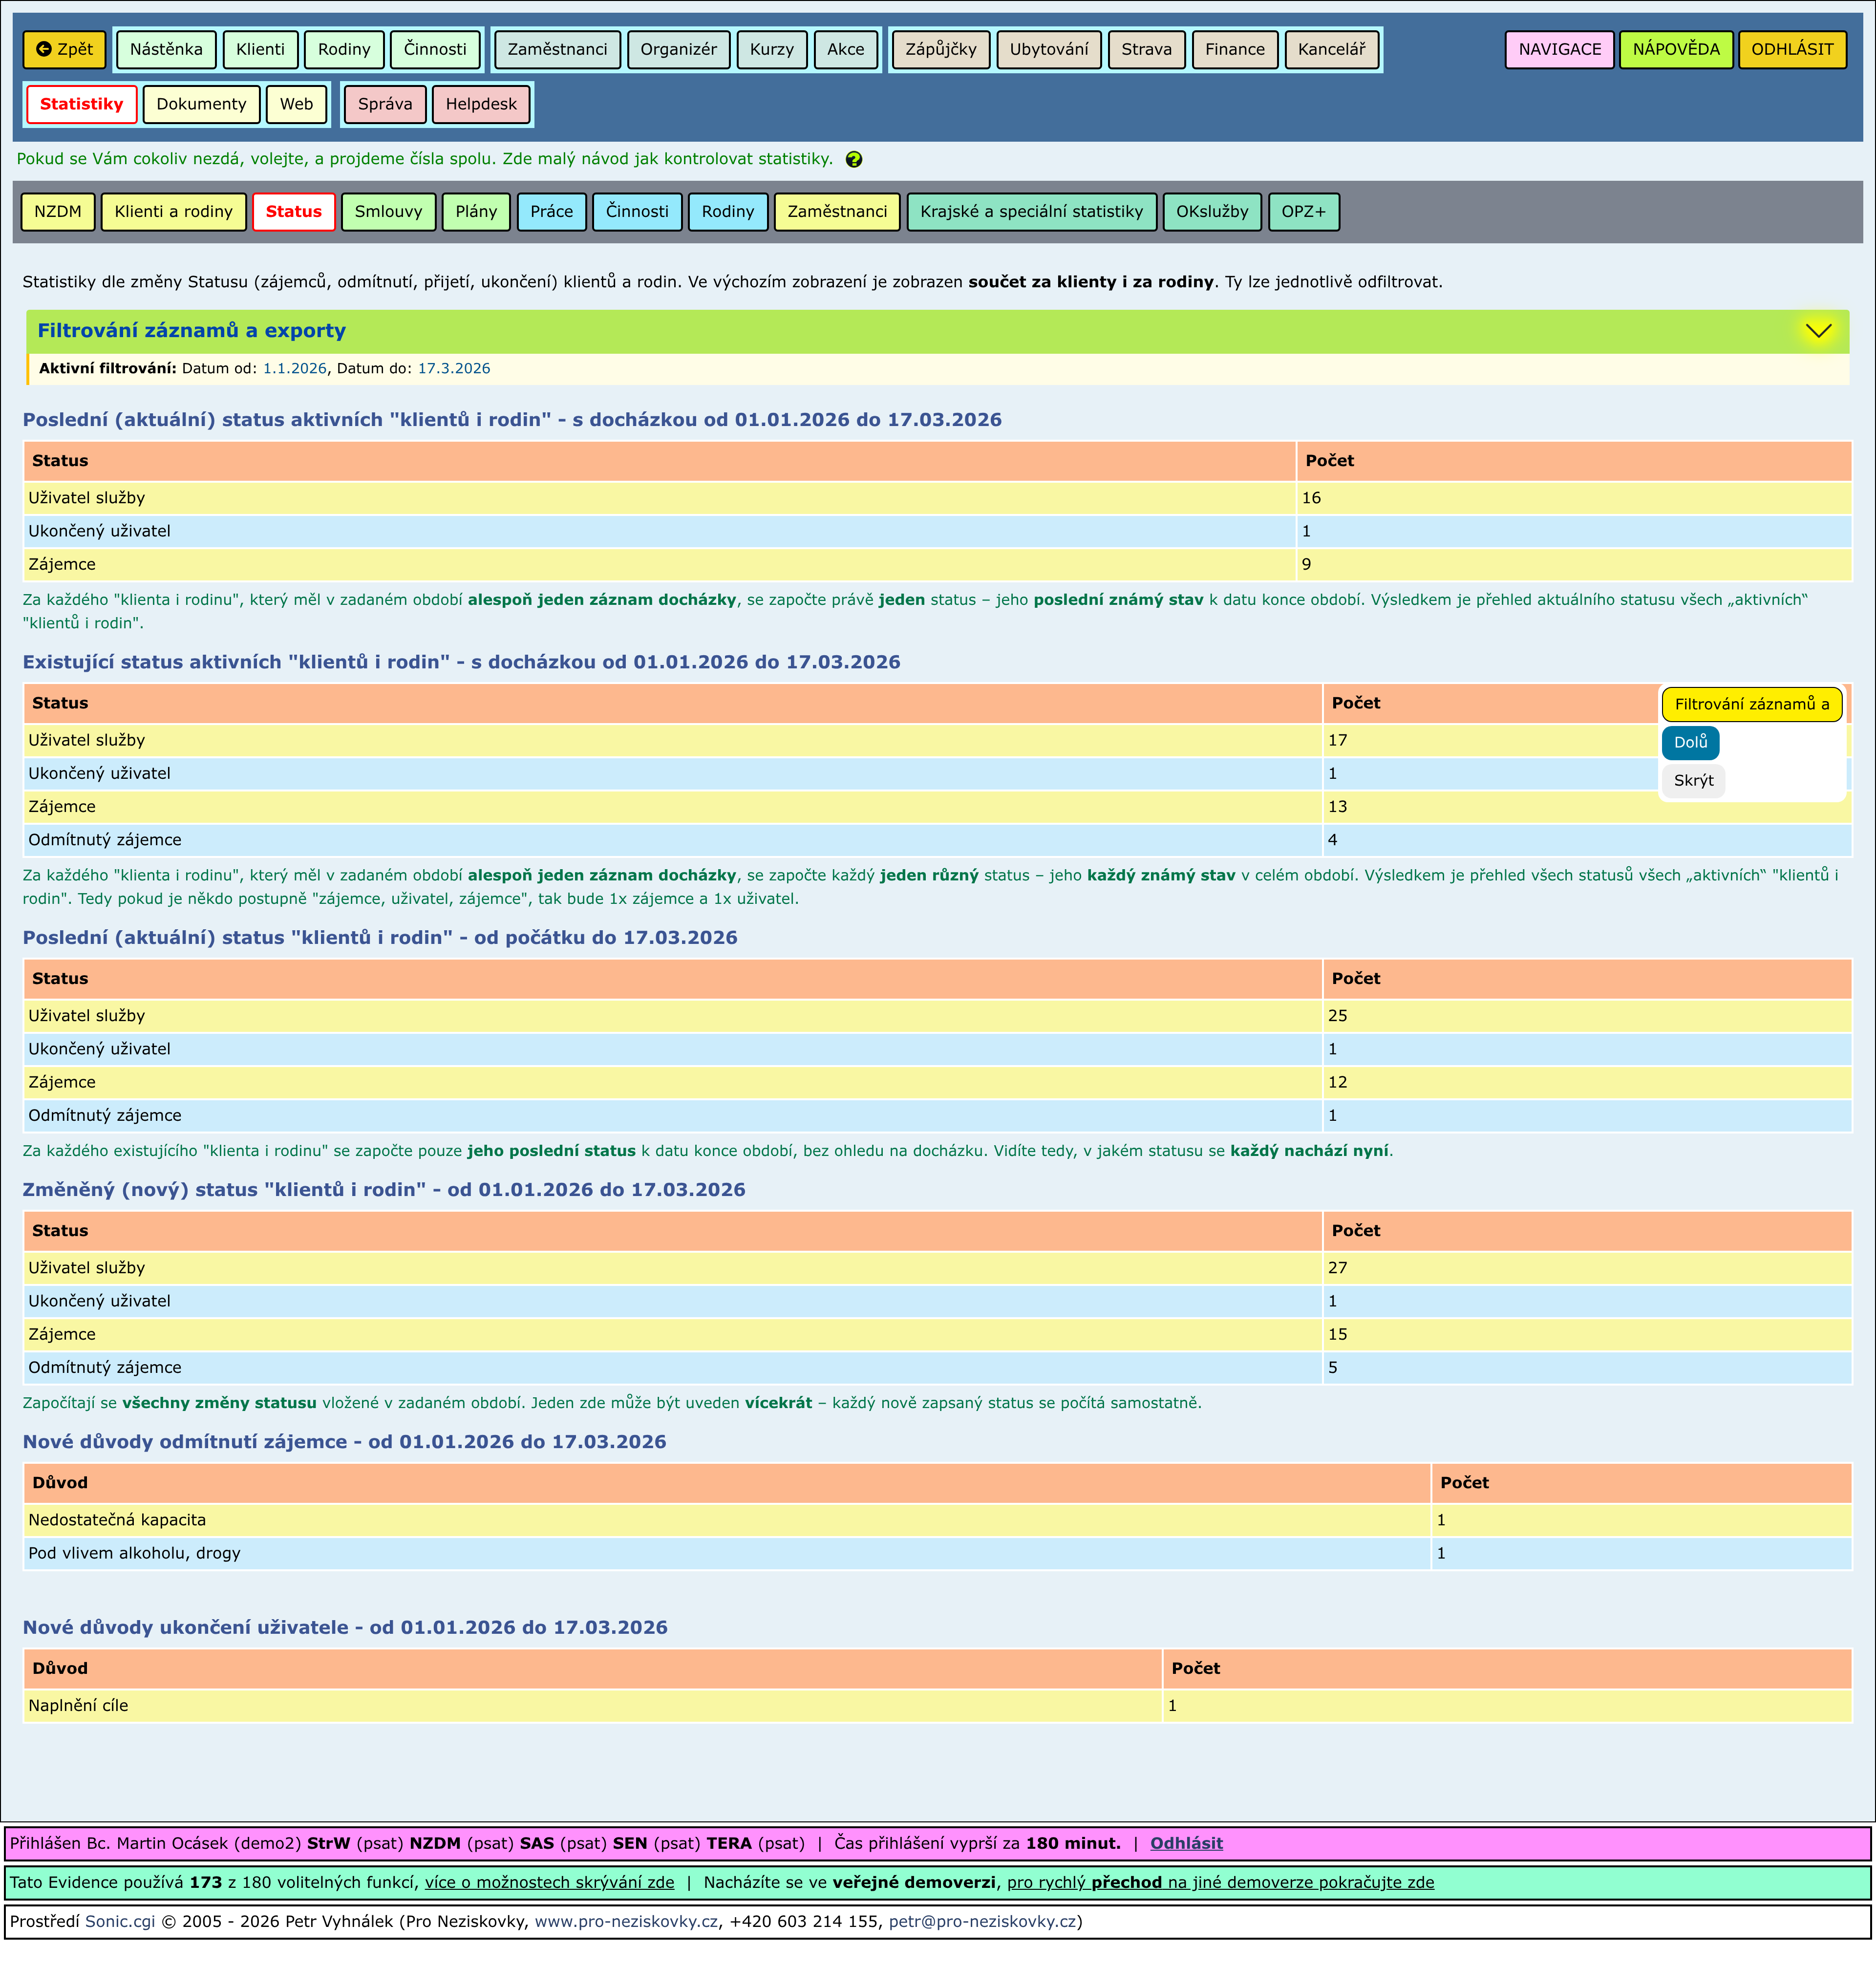The image size is (1876, 1967).
Task: Click the Zpět back arrow button
Action: pyautogui.click(x=64, y=49)
